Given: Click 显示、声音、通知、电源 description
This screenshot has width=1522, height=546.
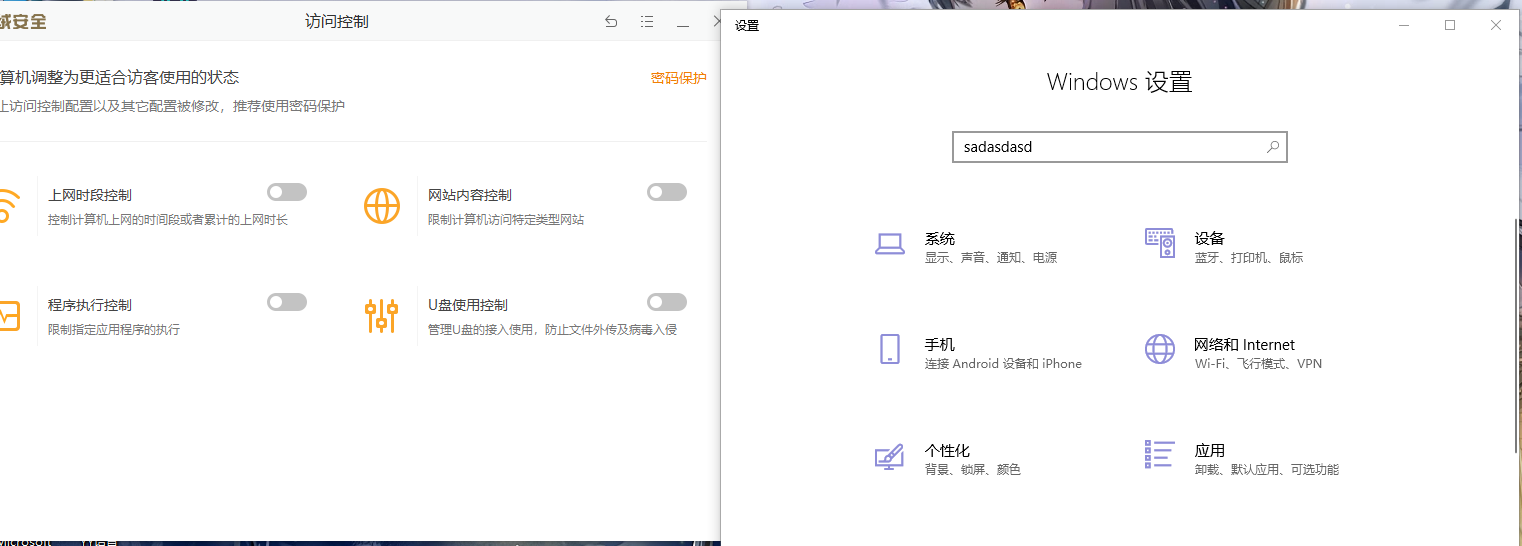Looking at the screenshot, I should (x=991, y=258).
